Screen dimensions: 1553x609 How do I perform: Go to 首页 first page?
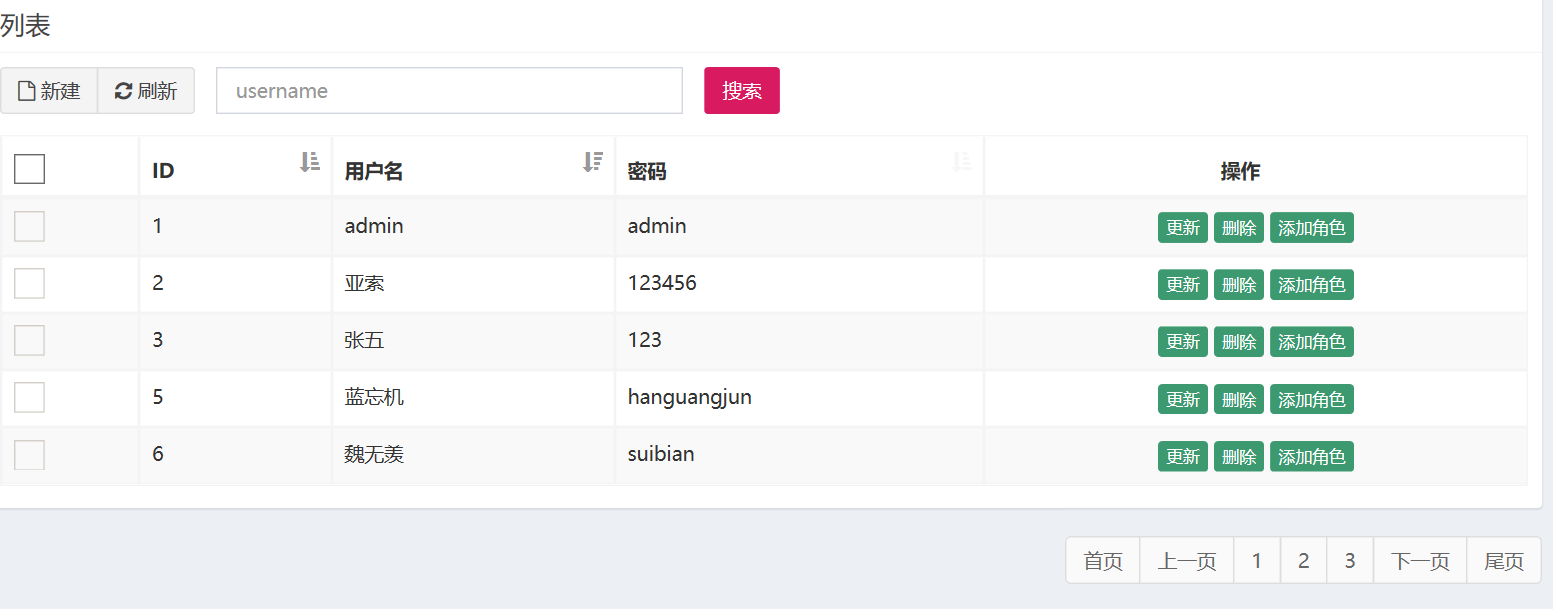click(x=1103, y=561)
